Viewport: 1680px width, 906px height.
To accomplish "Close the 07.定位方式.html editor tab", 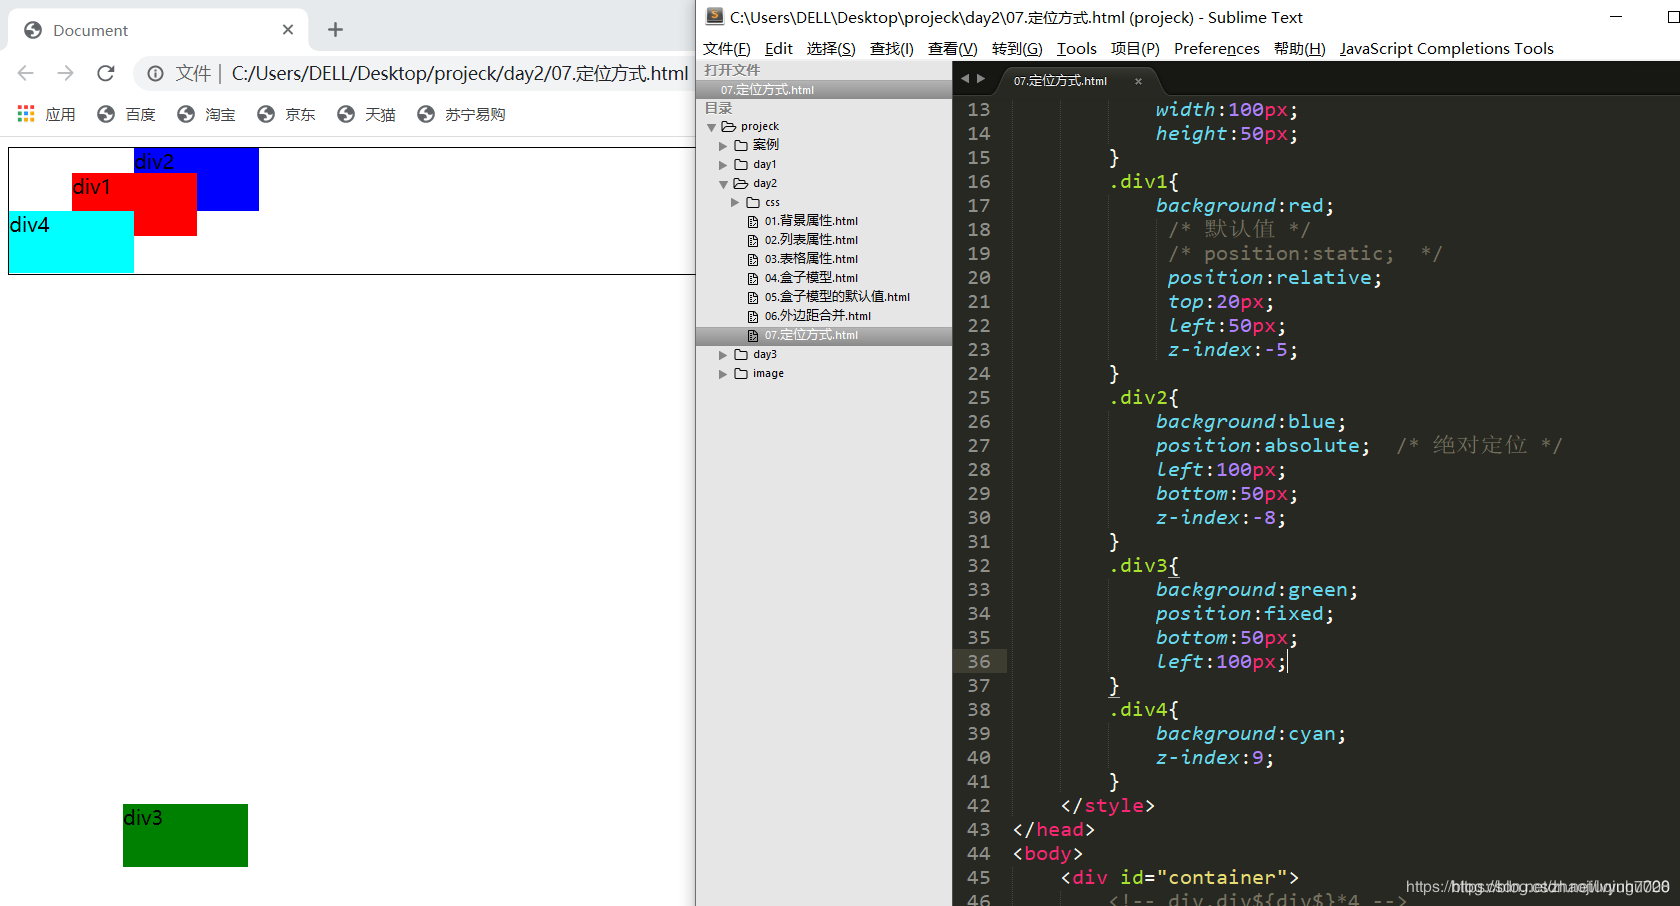I will (x=1138, y=81).
